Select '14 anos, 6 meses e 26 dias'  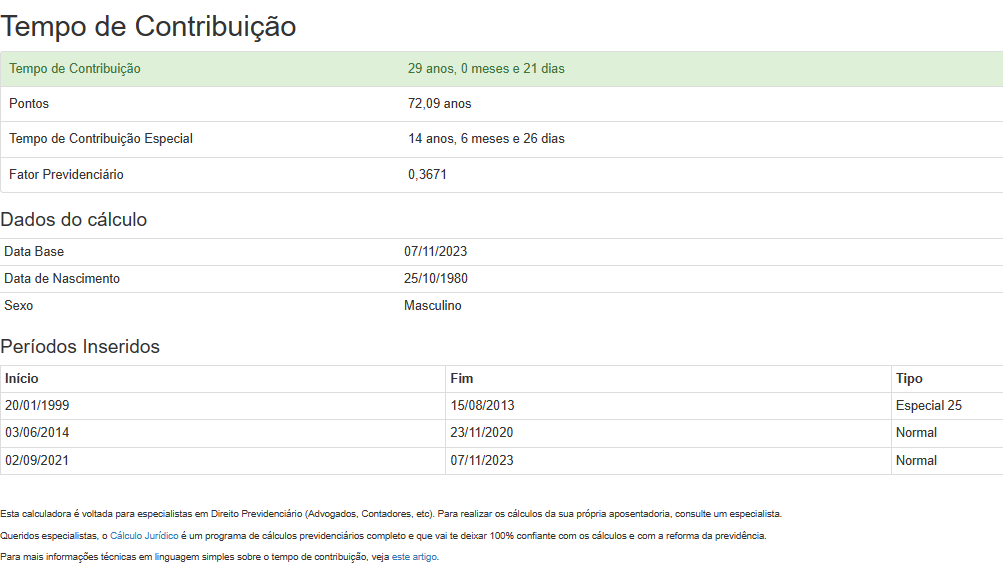[486, 139]
